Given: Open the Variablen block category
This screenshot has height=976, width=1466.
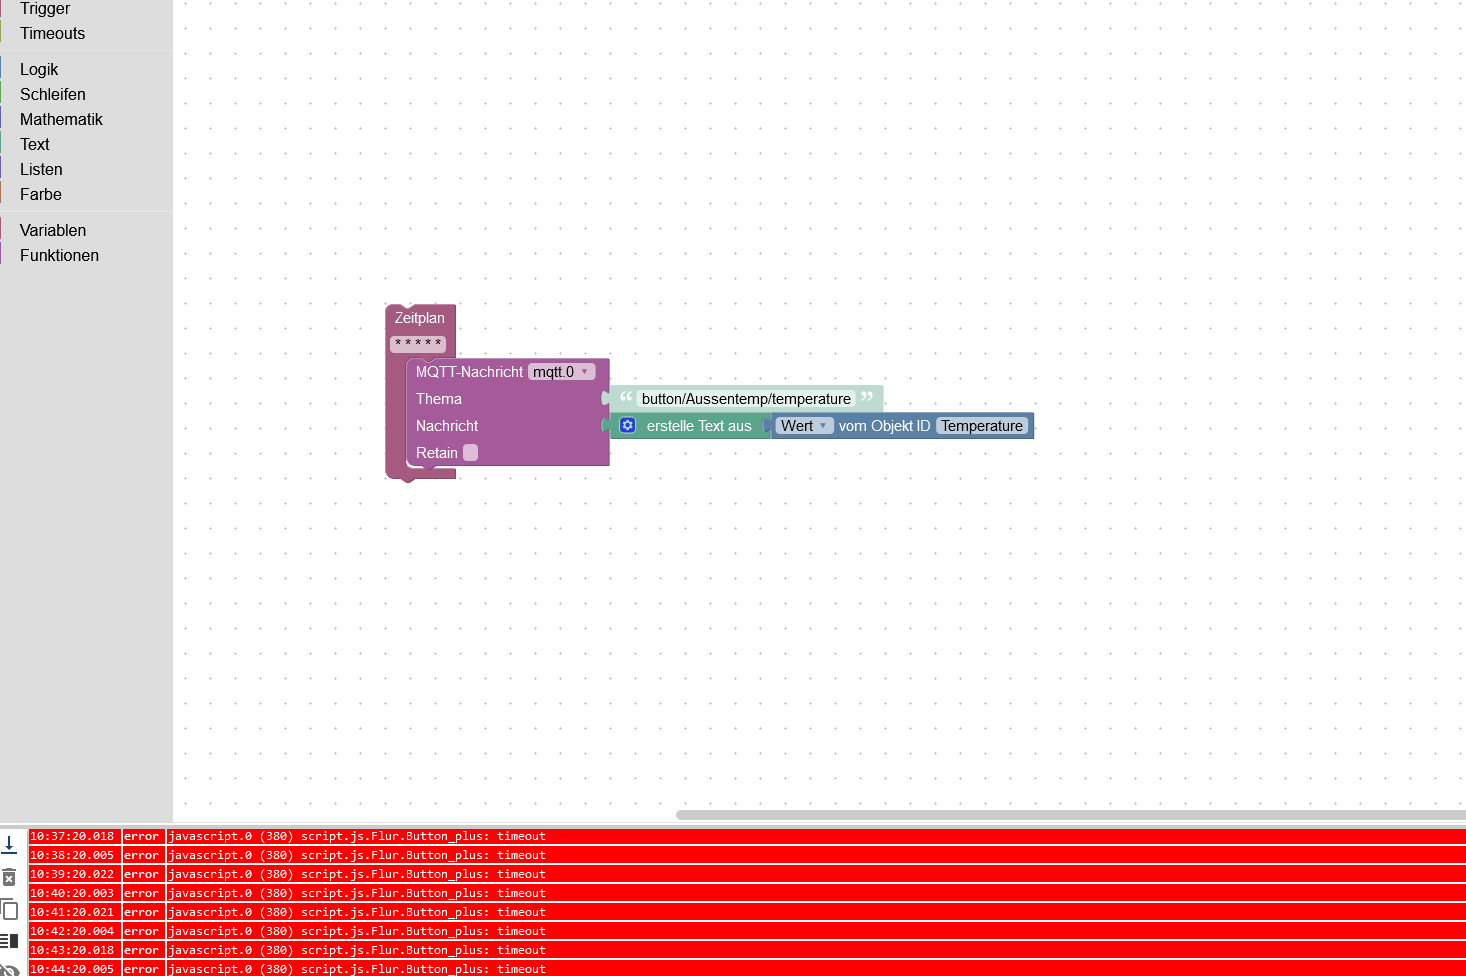Looking at the screenshot, I should pyautogui.click(x=53, y=230).
